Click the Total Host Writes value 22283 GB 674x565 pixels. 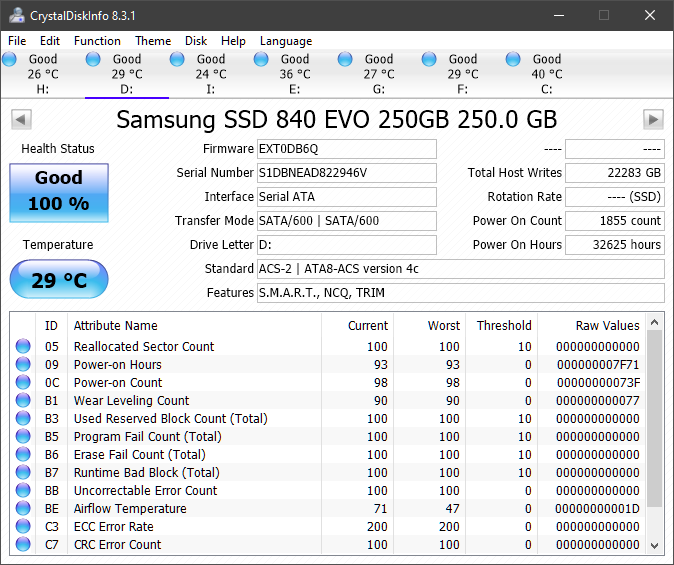pyautogui.click(x=615, y=173)
